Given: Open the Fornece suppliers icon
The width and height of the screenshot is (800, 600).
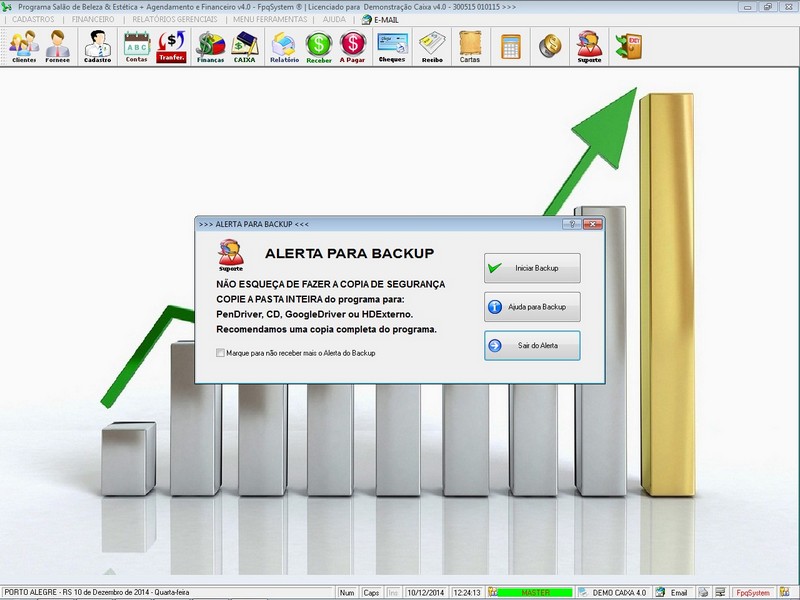Looking at the screenshot, I should (57, 46).
